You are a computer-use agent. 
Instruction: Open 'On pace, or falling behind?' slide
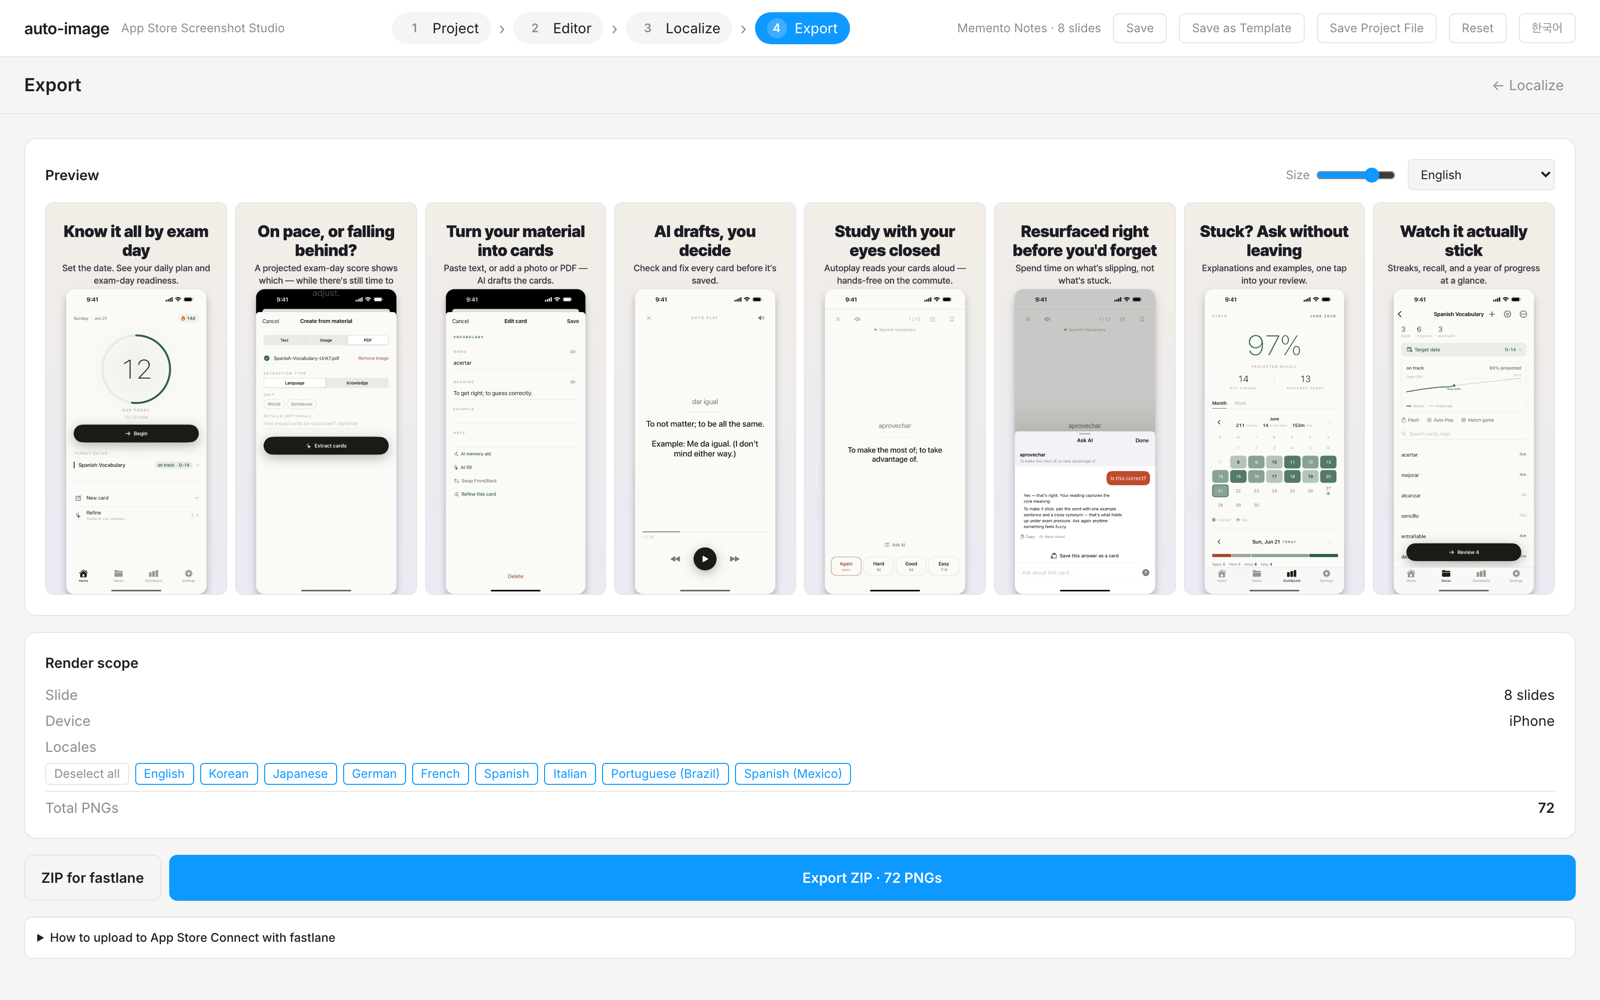click(326, 398)
